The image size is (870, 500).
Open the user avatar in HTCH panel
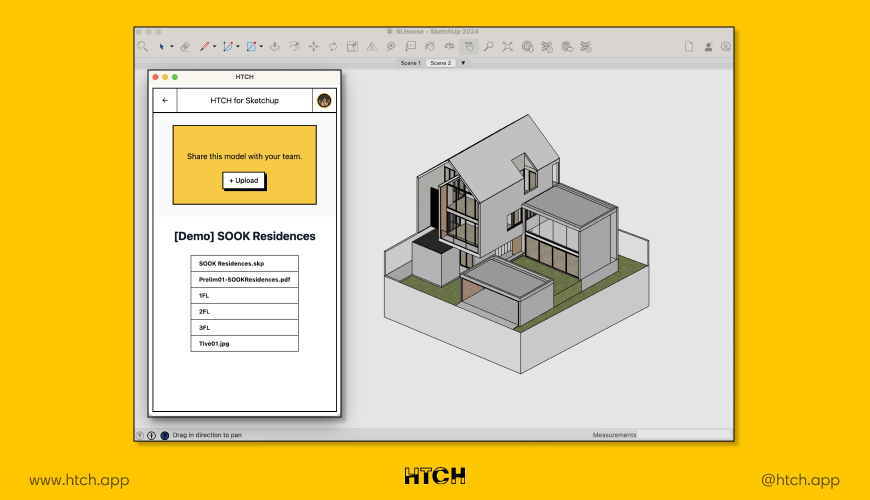click(324, 100)
